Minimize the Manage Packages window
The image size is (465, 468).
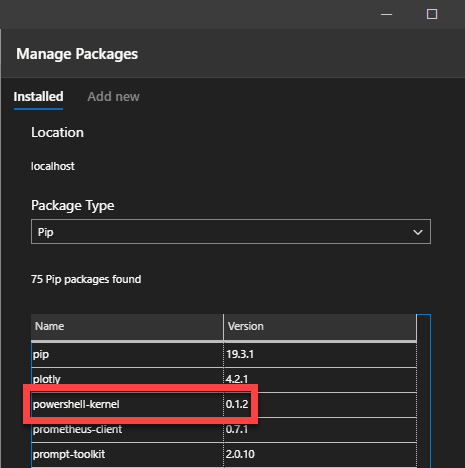tap(386, 14)
